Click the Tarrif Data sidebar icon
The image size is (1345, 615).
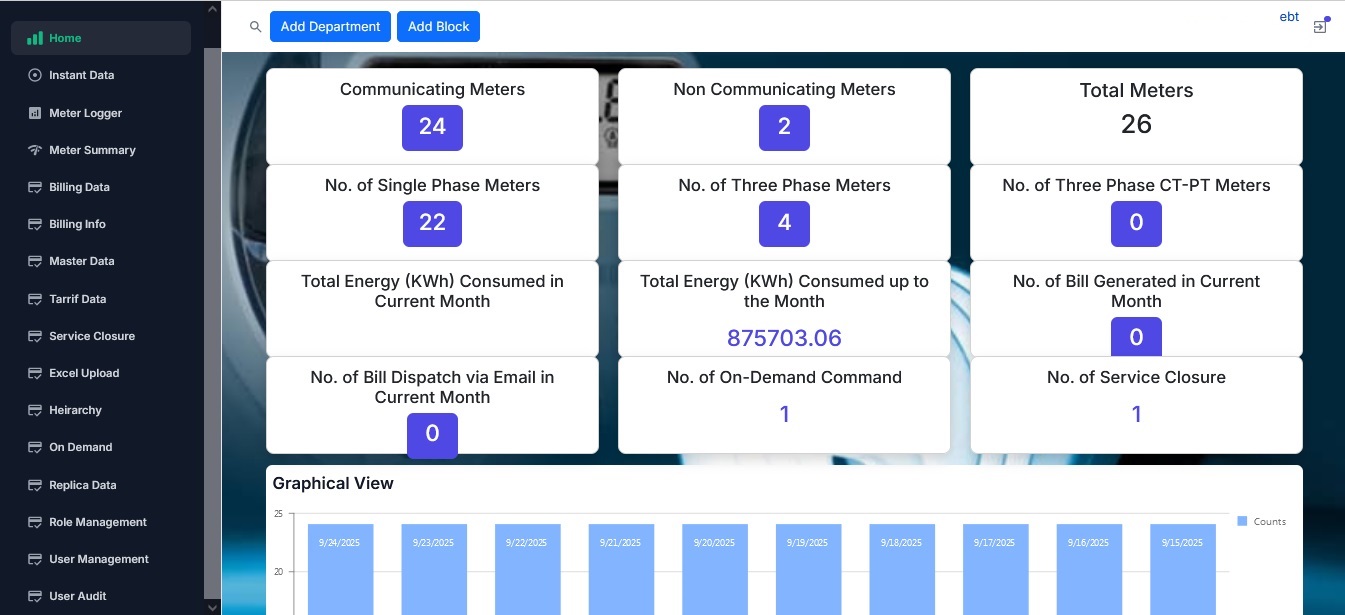pos(35,299)
